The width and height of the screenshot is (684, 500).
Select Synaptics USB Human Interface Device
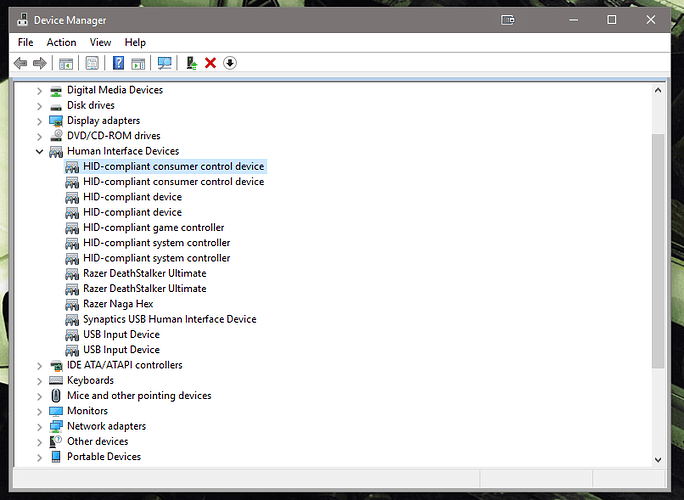[169, 319]
